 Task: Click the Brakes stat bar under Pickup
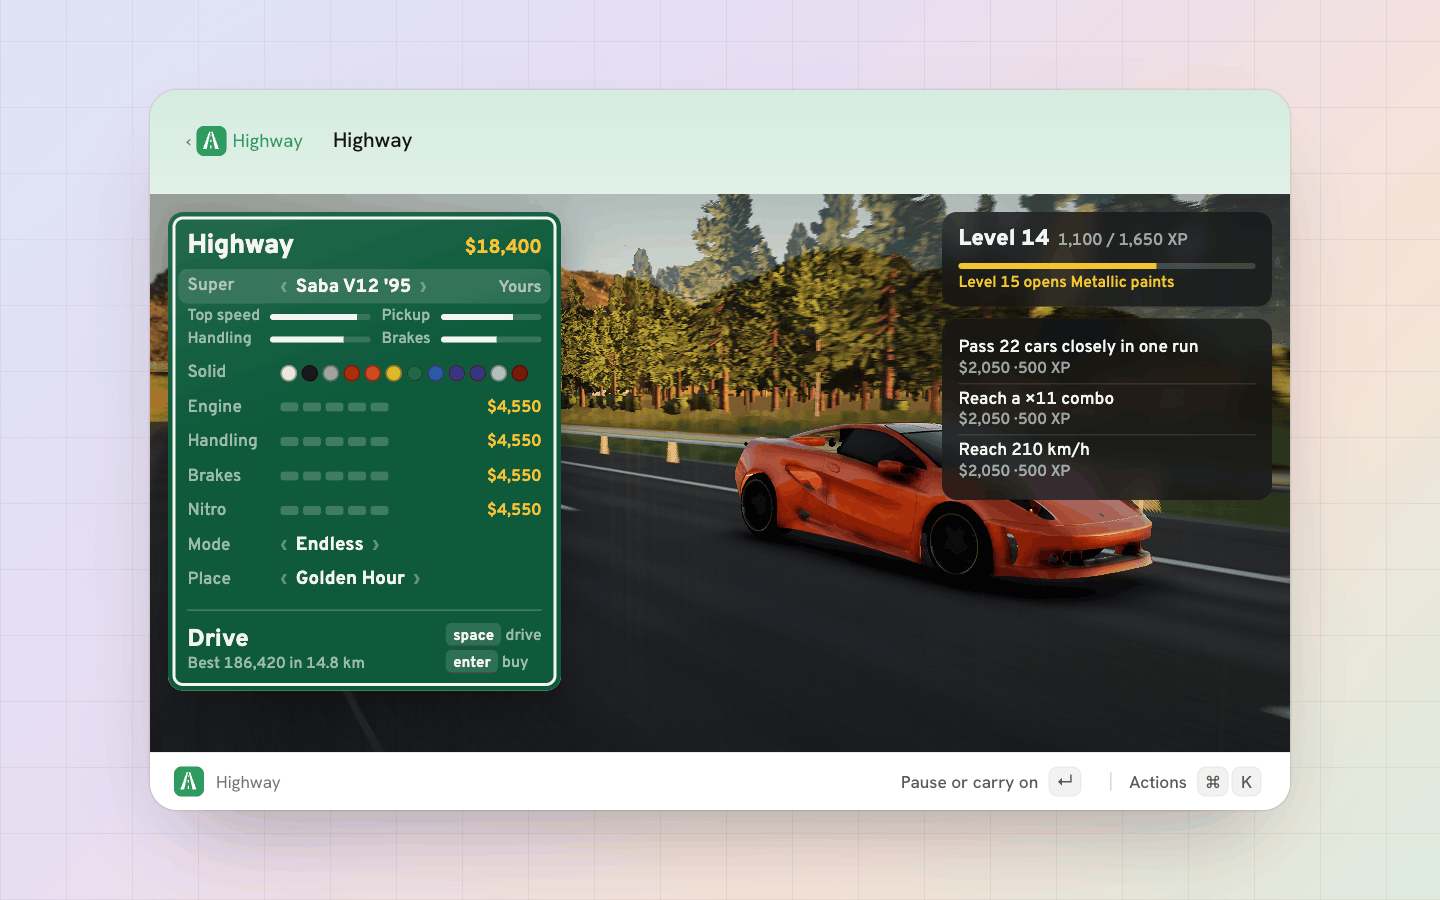tap(491, 339)
